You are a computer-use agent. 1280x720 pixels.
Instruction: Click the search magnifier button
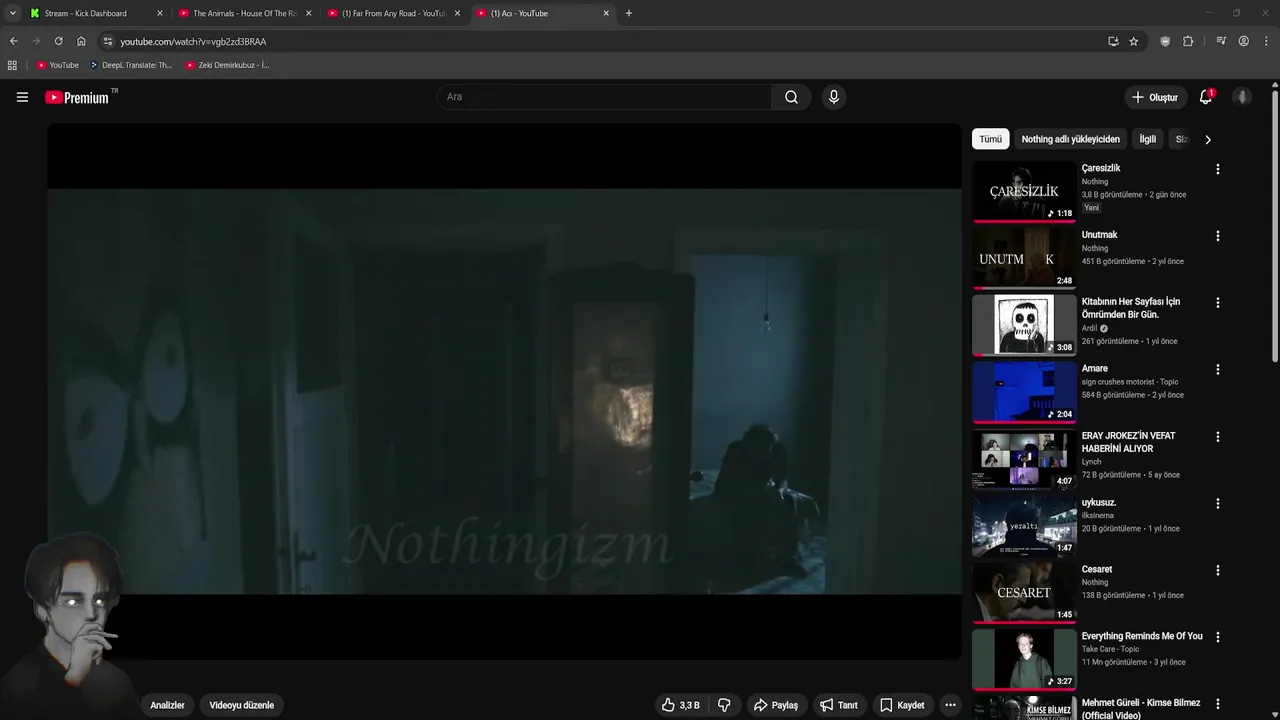(x=791, y=97)
